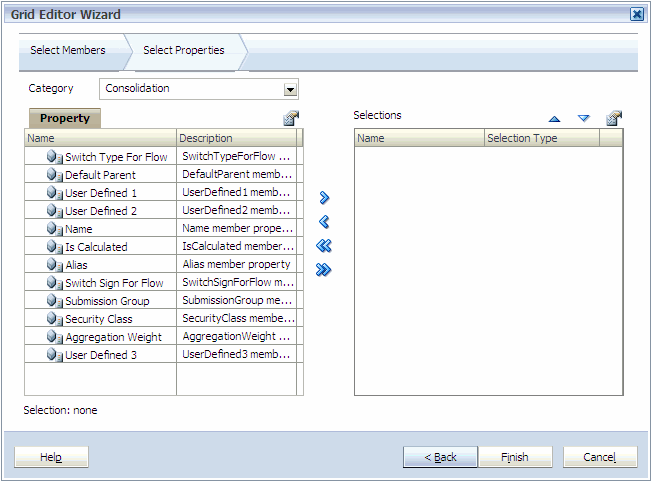This screenshot has height=481, width=651.
Task: Click Selection Type column header
Action: coord(542,138)
